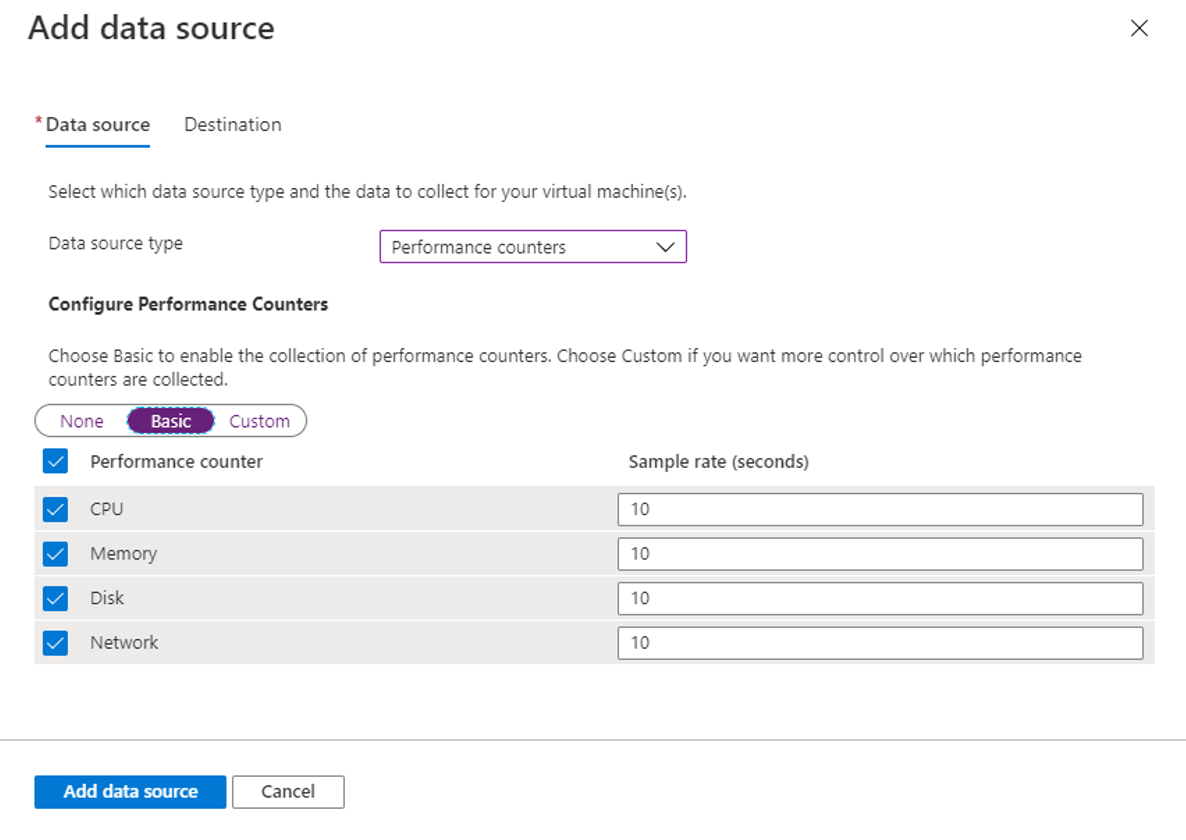Disable the Network counter checkbox
Viewport: 1186px width, 840px height.
point(56,642)
